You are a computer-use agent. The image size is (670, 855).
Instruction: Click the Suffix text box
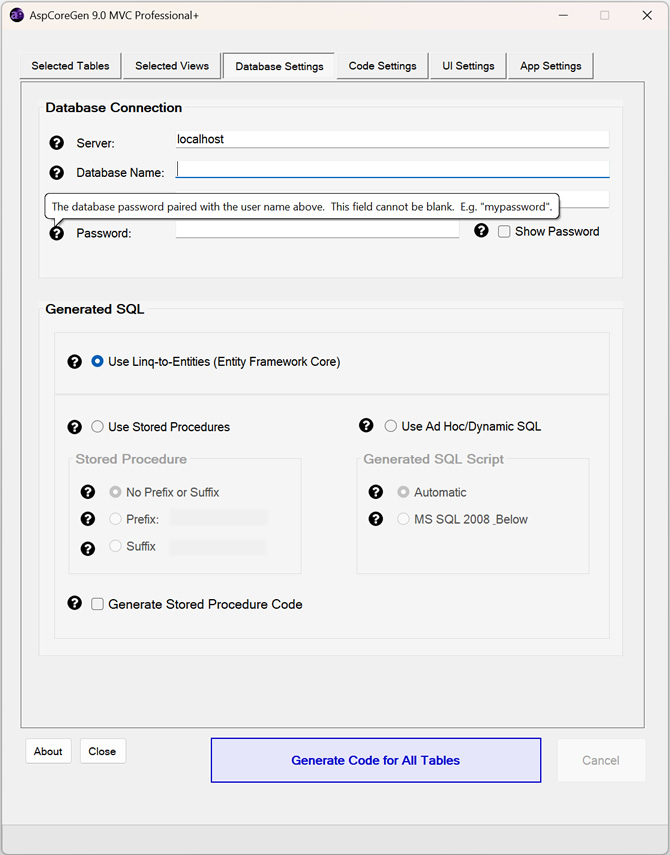point(218,547)
